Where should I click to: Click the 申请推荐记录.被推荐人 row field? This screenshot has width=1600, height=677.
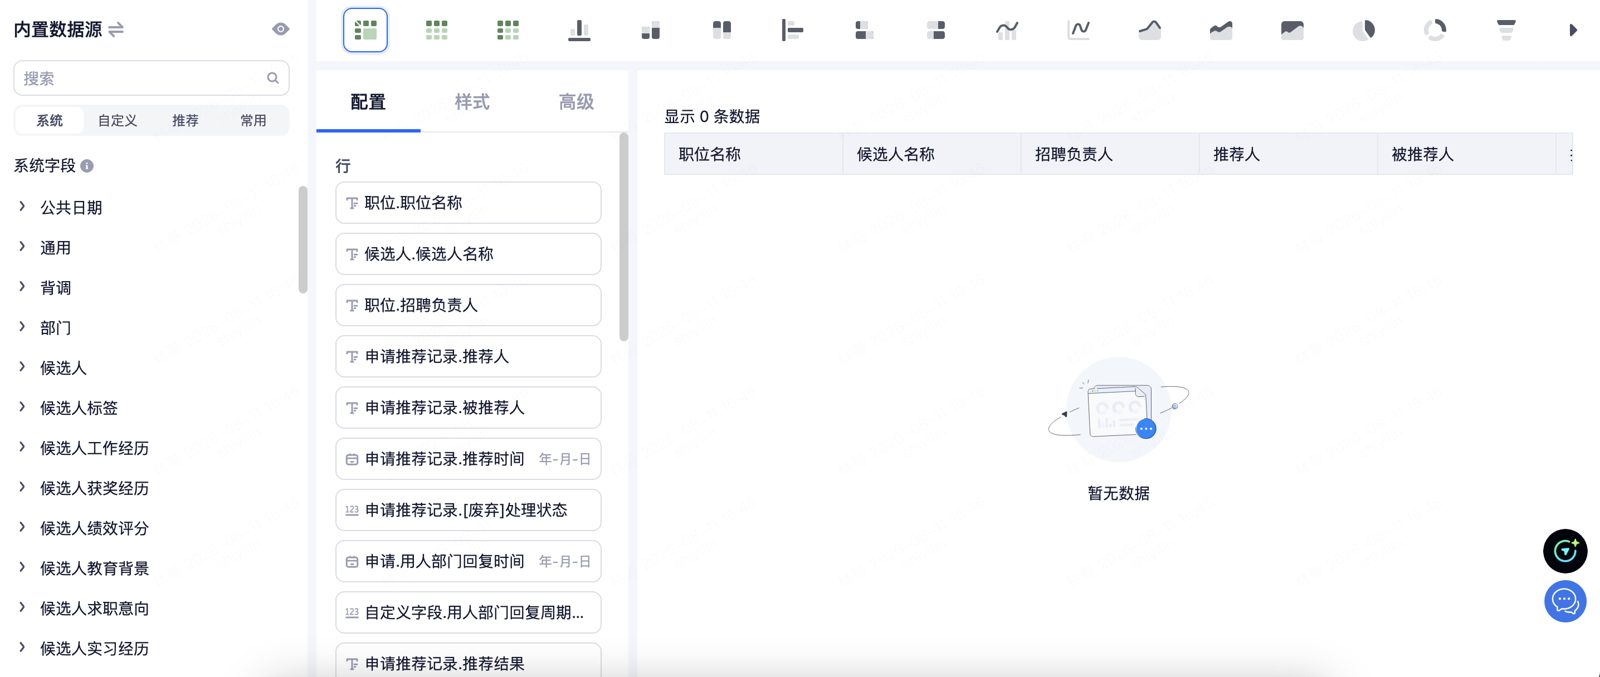[468, 408]
